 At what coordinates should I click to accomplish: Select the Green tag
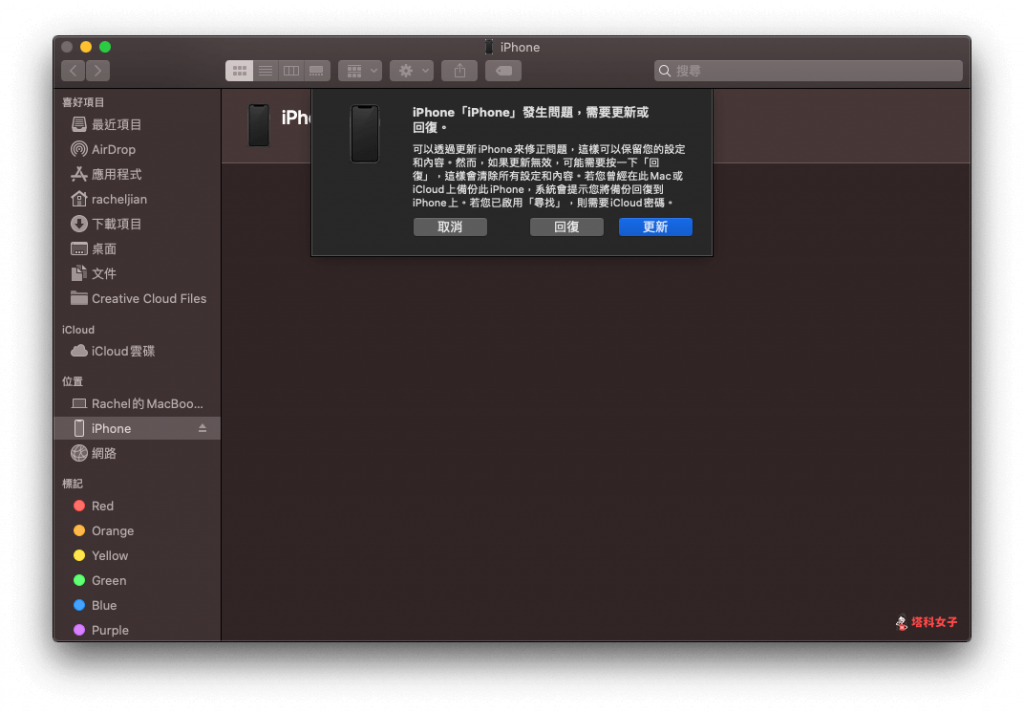pos(137,580)
